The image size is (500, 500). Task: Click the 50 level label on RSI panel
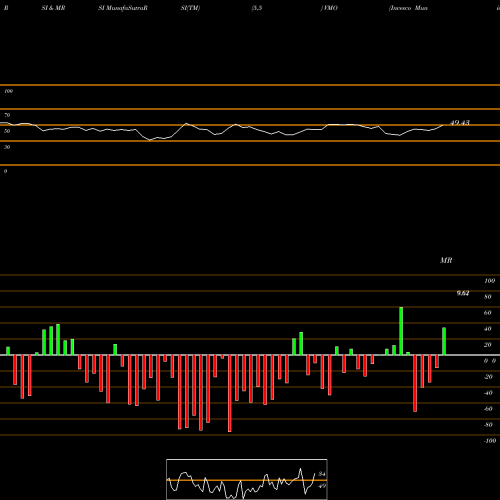click(7, 131)
